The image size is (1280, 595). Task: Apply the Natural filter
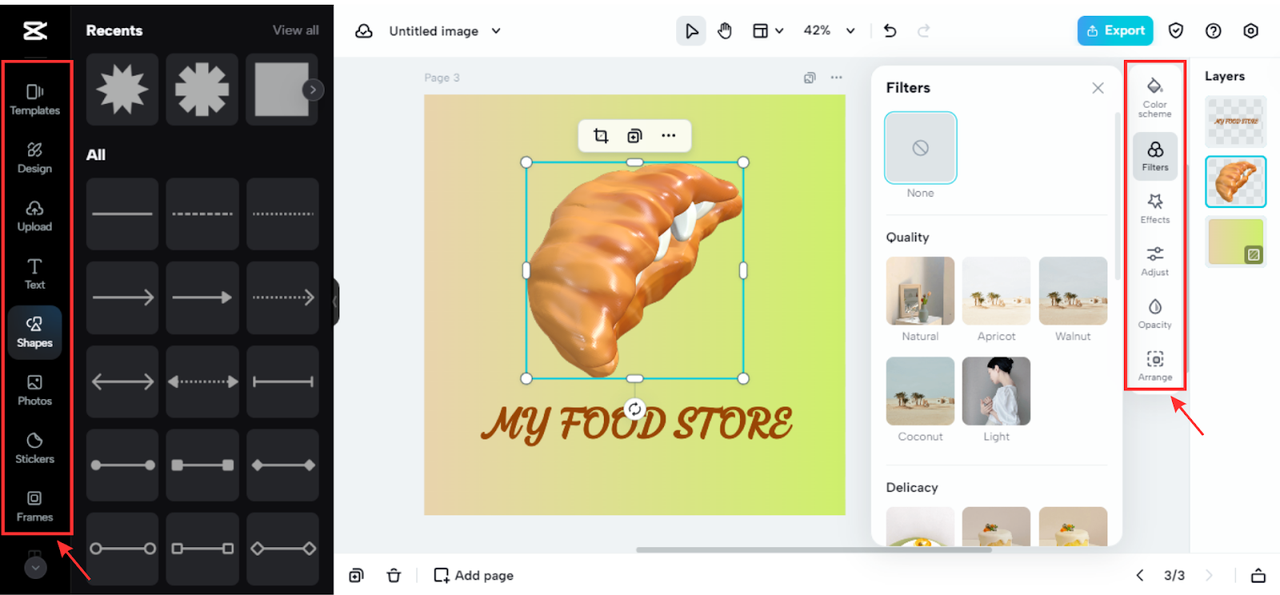(920, 291)
